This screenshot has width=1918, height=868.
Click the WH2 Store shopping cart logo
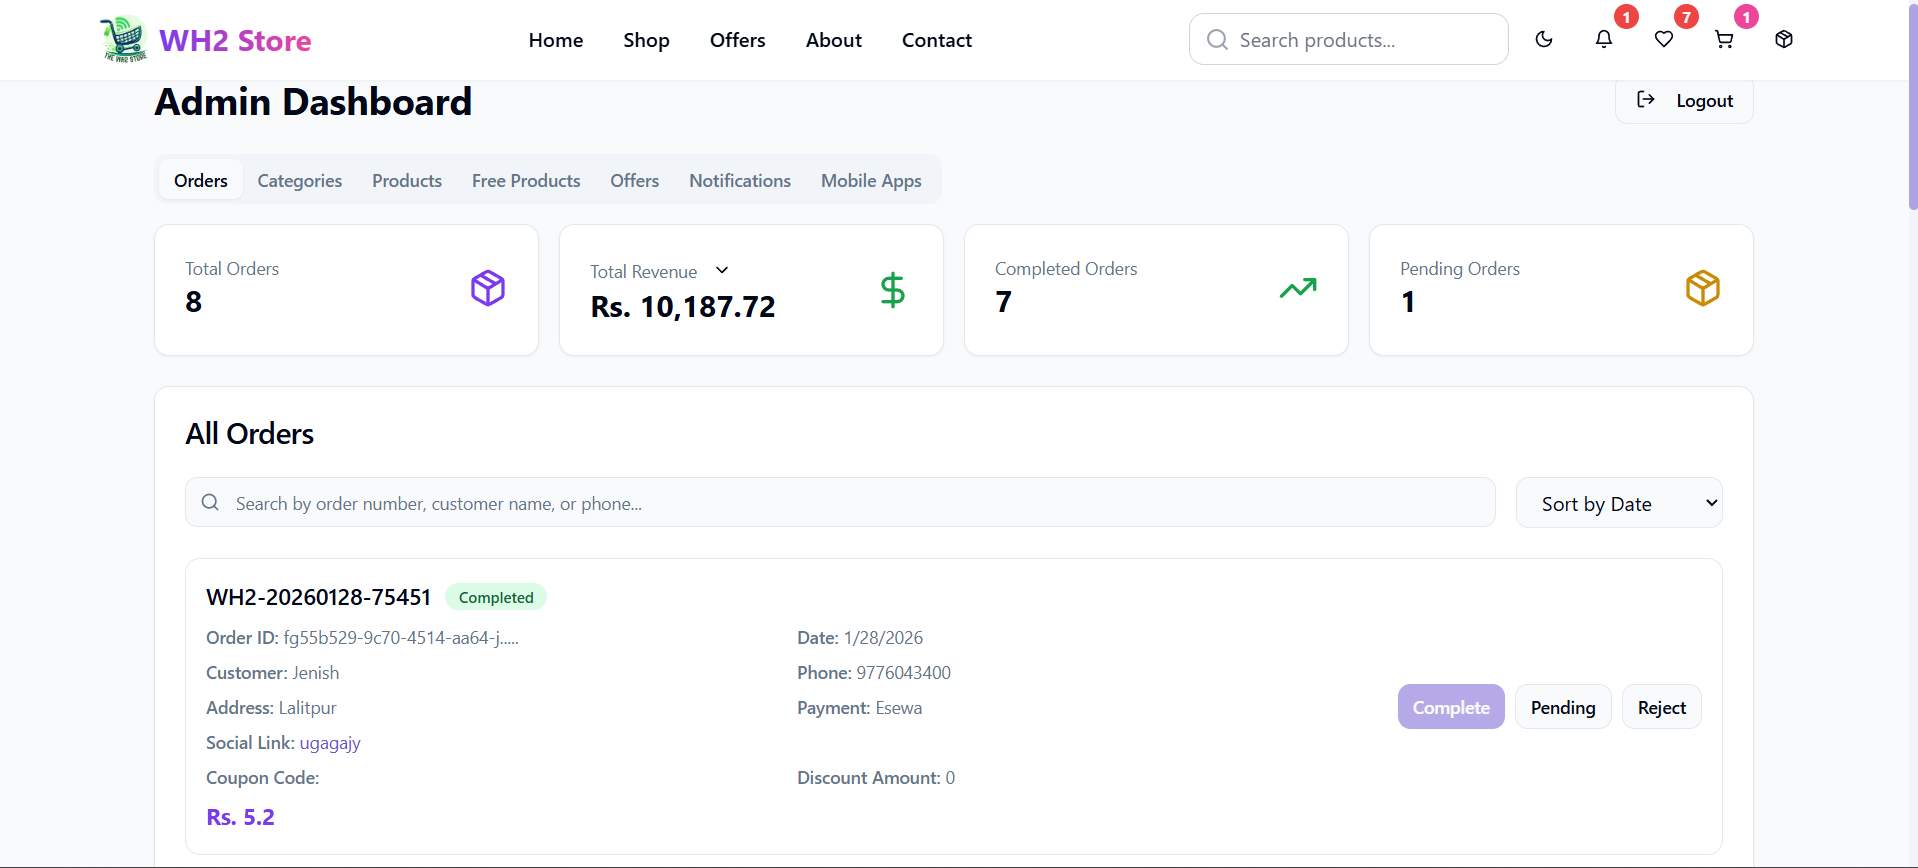coord(124,40)
